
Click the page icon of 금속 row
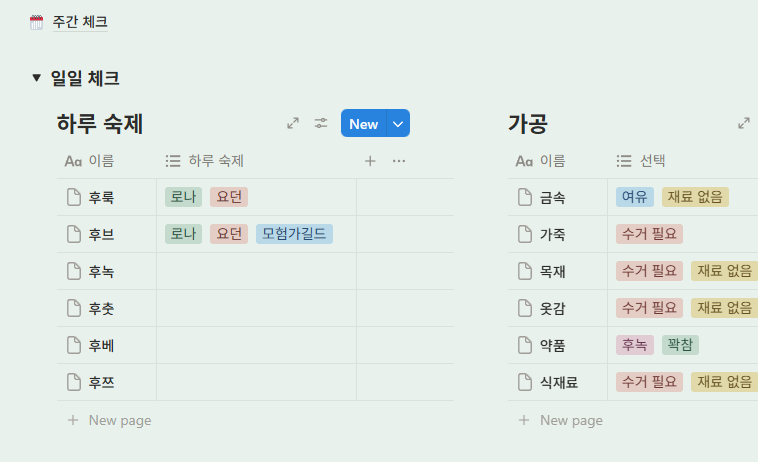coord(525,197)
